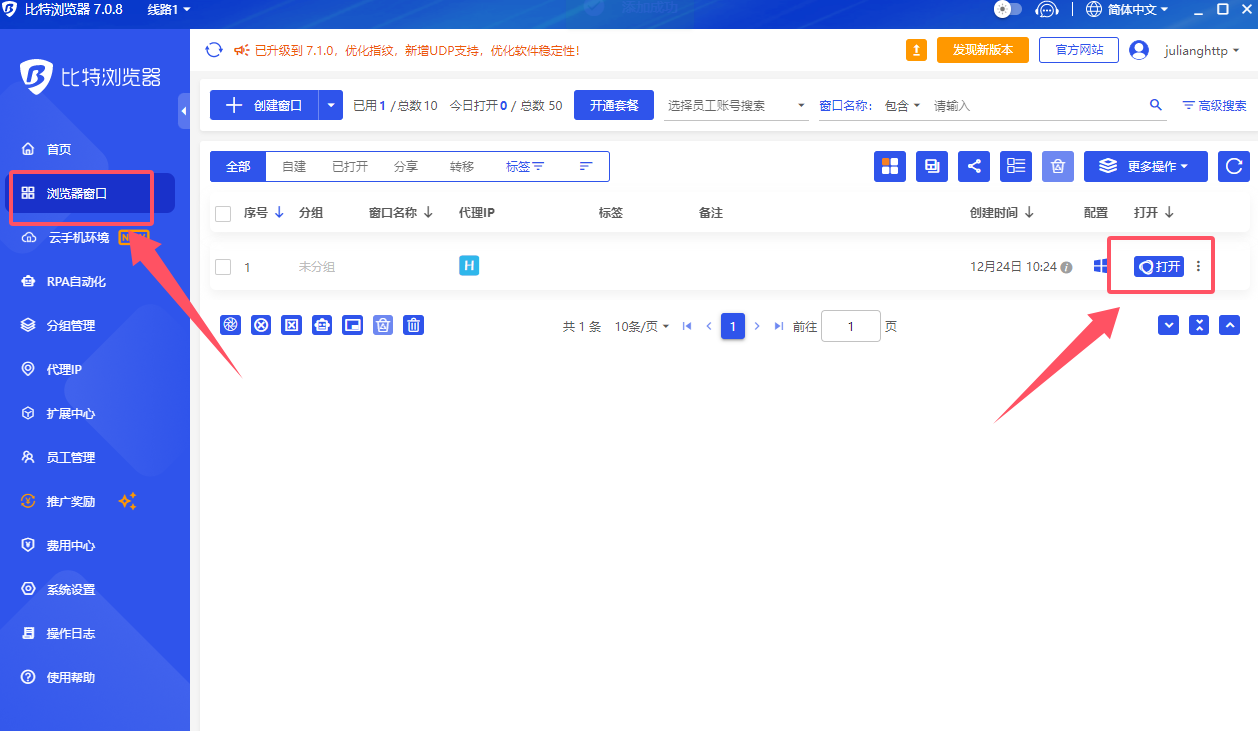Screen dimensions: 1258x731
Task: Switch to the 已打开 tab
Action: 349,166
